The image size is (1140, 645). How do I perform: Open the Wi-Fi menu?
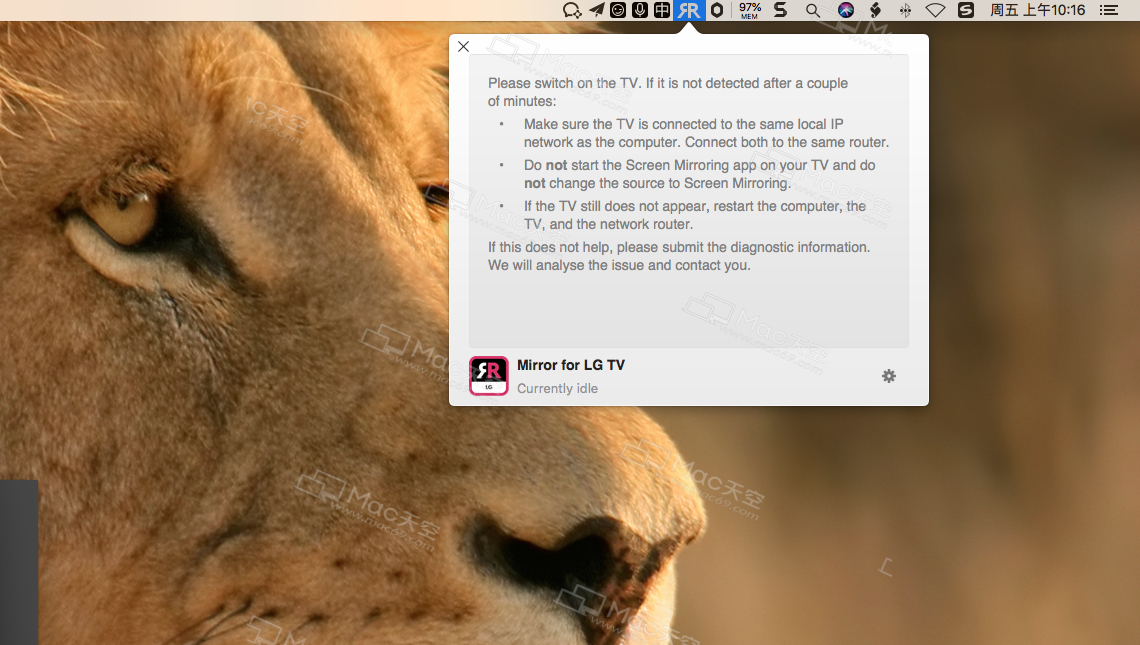coord(935,10)
